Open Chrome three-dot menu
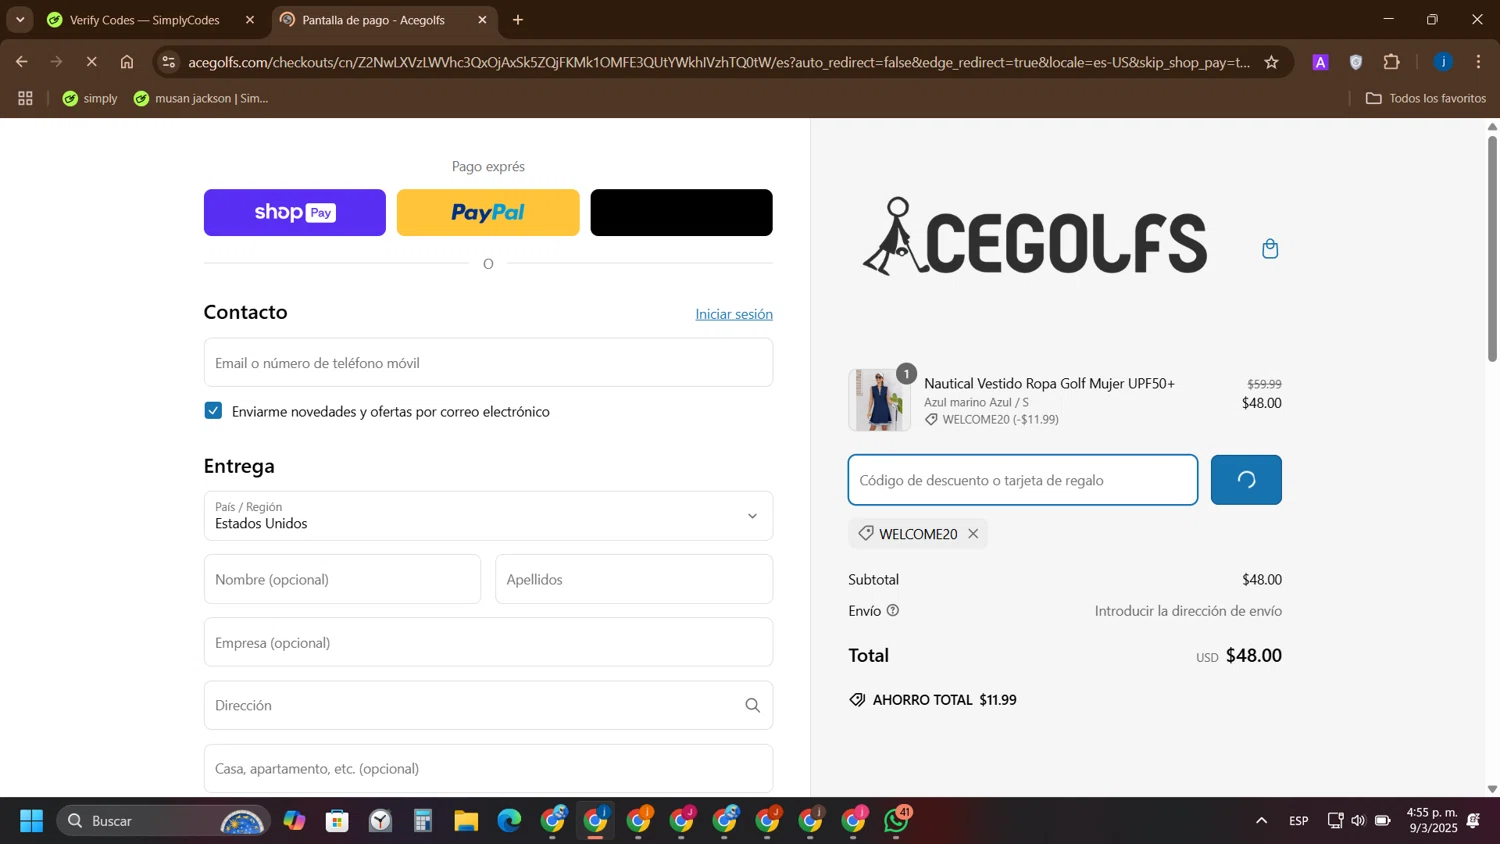This screenshot has height=844, width=1500. click(x=1478, y=62)
